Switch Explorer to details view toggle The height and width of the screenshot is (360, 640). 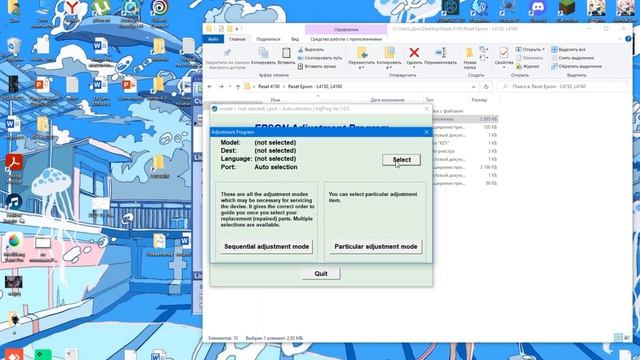[x=618, y=338]
